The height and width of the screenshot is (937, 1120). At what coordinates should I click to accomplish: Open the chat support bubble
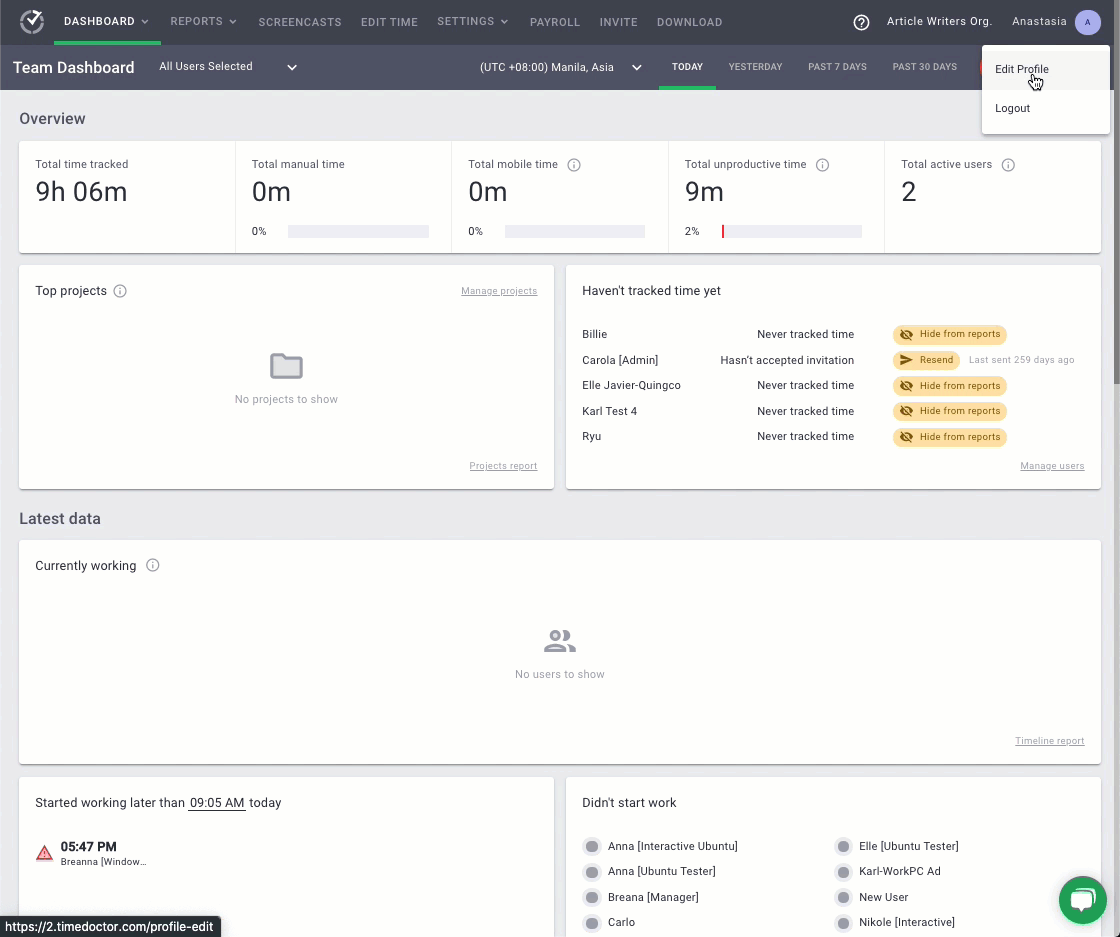(x=1082, y=900)
